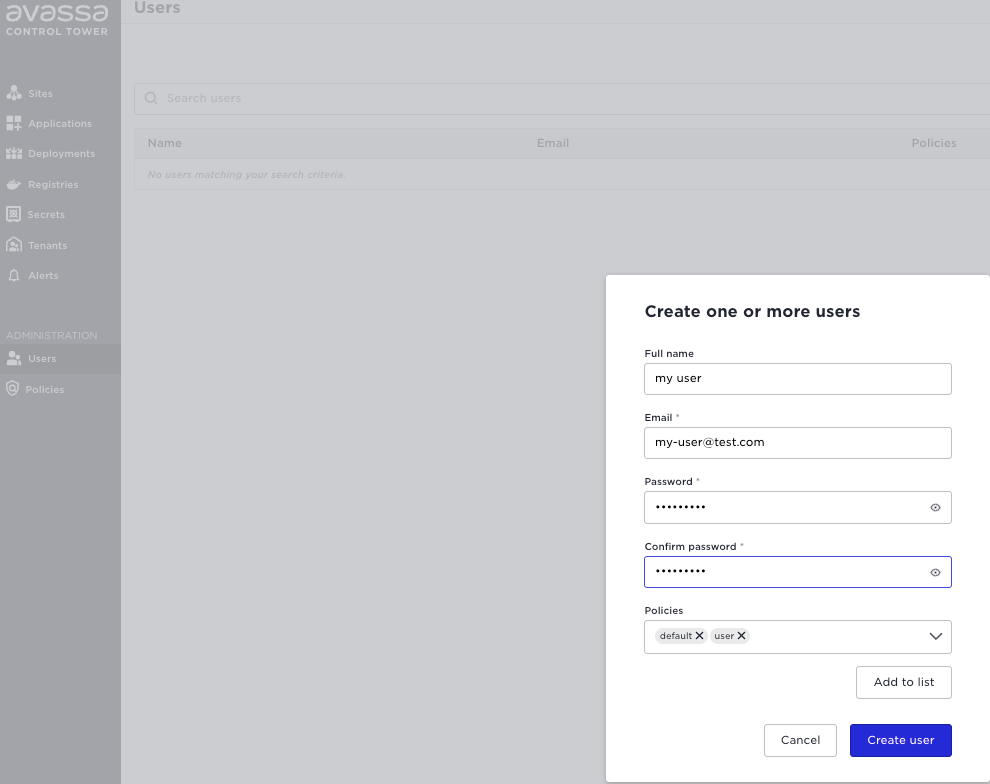This screenshot has width=990, height=784.
Task: Click the Email column header
Action: tap(553, 143)
